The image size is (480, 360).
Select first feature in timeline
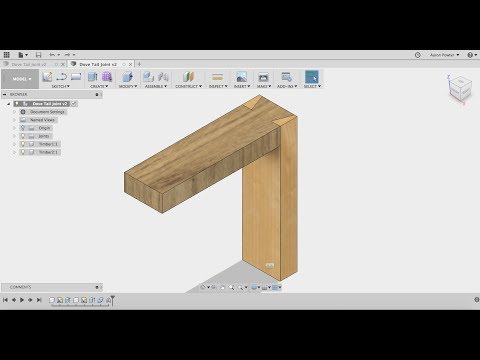point(52,300)
